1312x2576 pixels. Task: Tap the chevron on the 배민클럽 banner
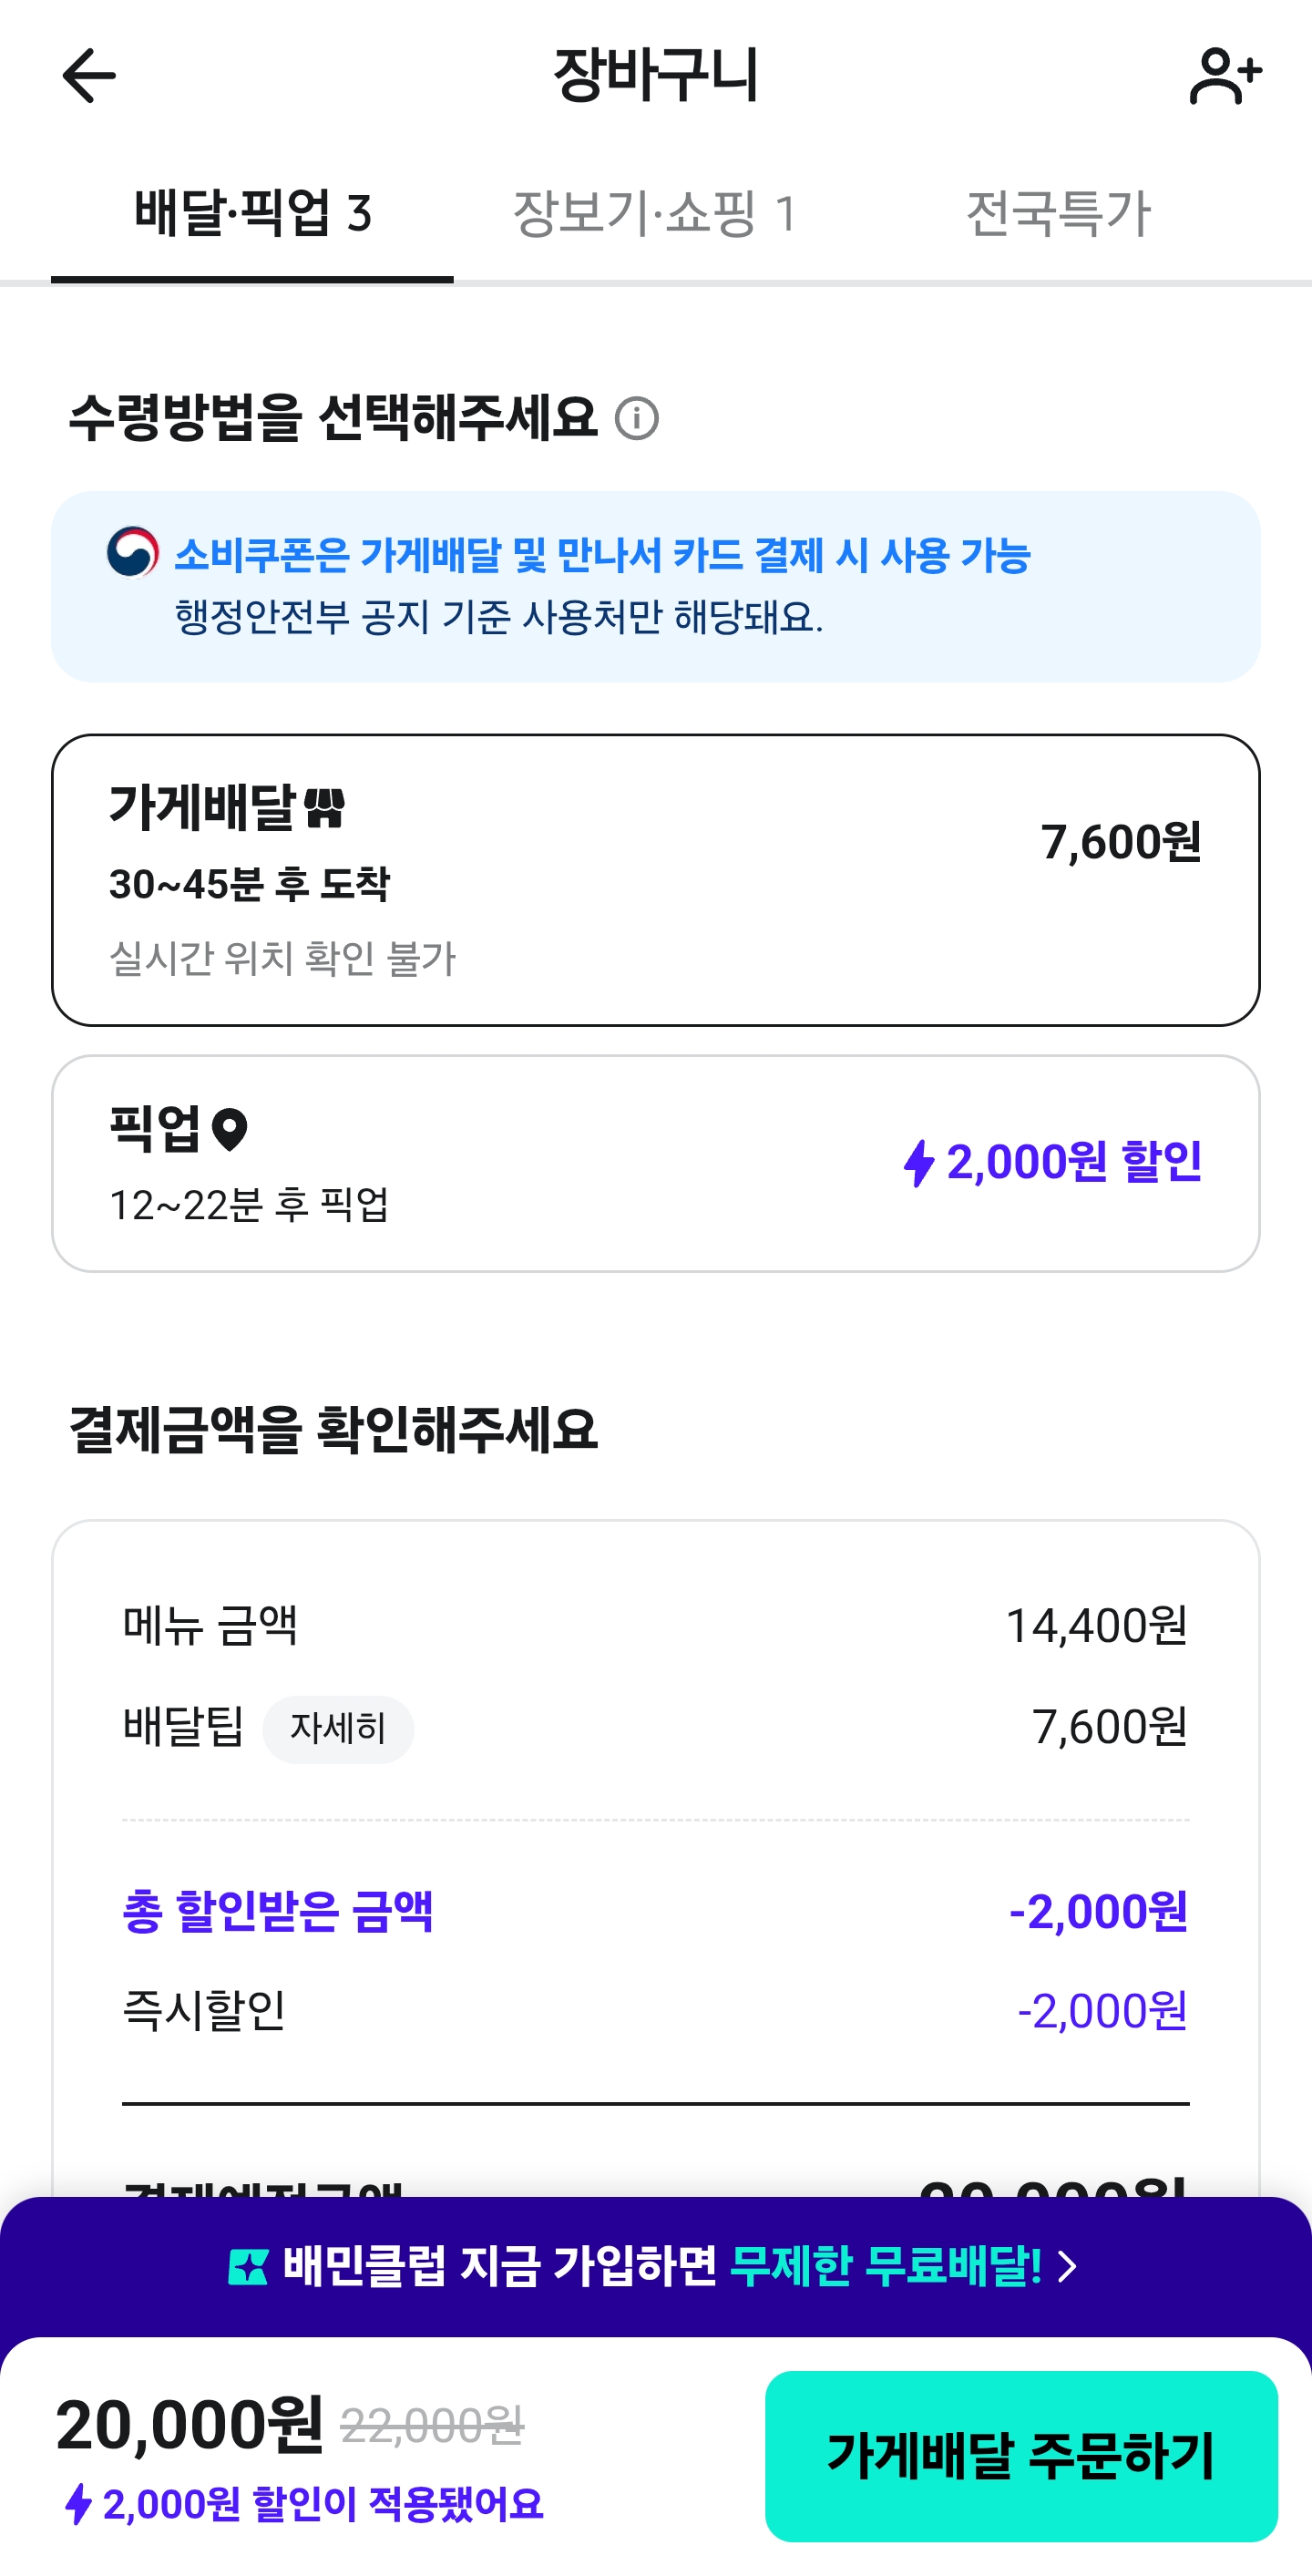point(1068,2266)
